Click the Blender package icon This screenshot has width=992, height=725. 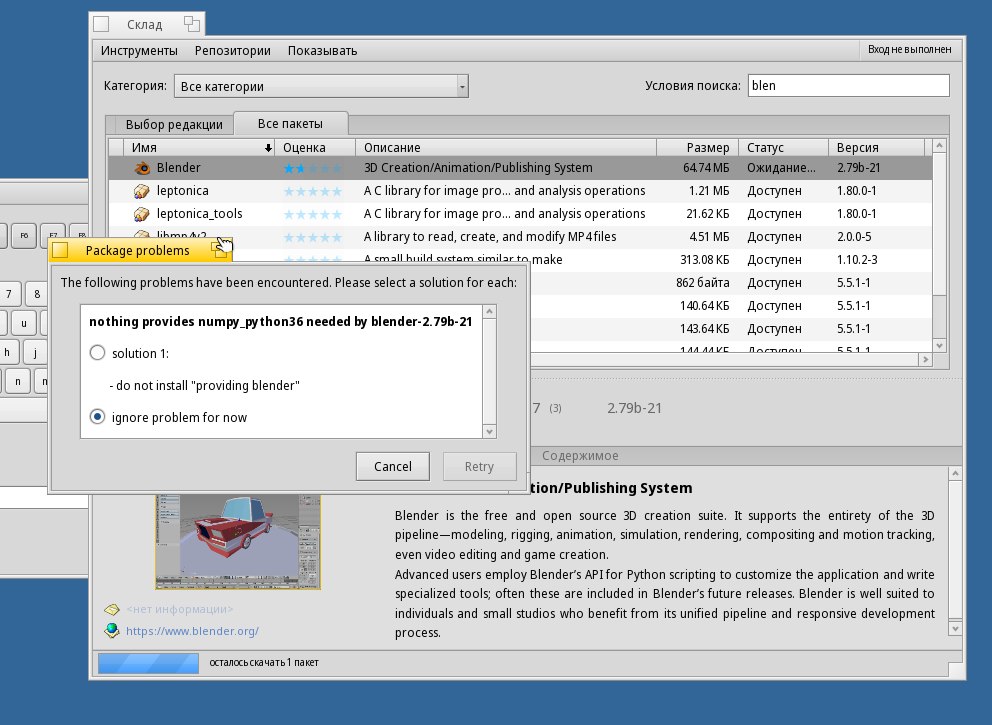142,168
